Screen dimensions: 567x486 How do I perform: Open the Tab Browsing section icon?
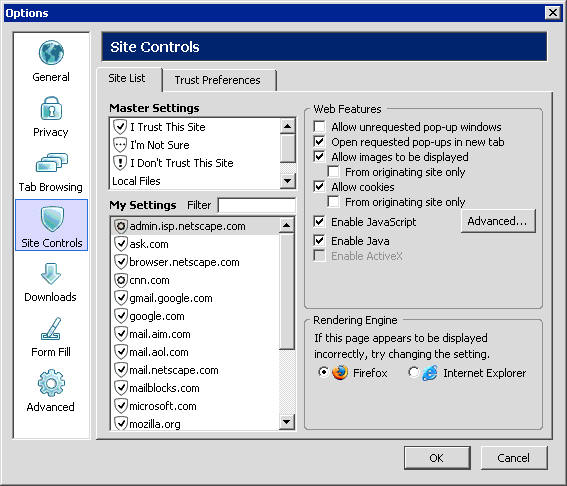(51, 162)
